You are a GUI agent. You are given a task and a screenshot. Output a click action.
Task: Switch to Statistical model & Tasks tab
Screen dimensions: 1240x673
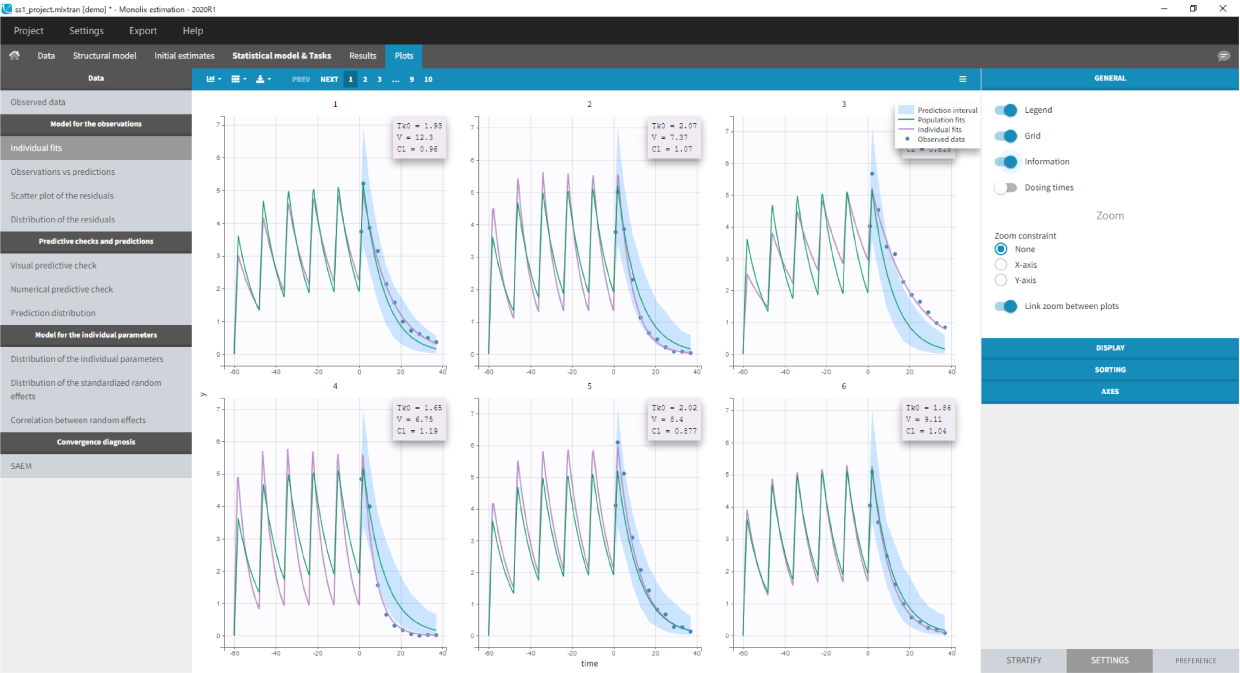pos(282,56)
